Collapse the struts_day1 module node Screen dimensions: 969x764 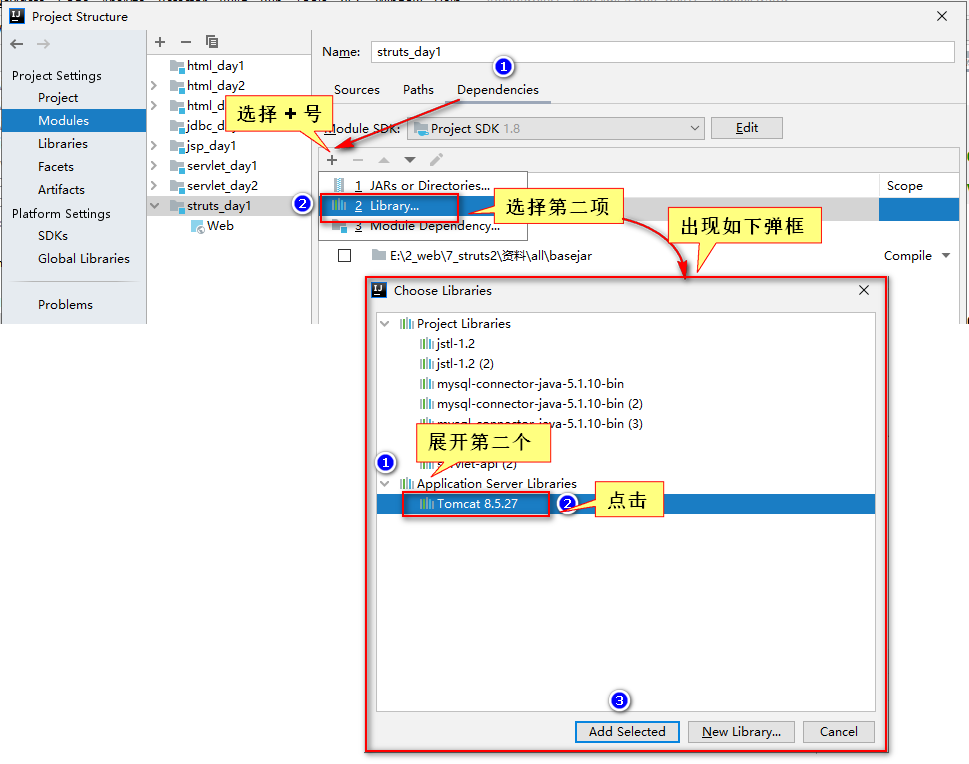point(154,205)
